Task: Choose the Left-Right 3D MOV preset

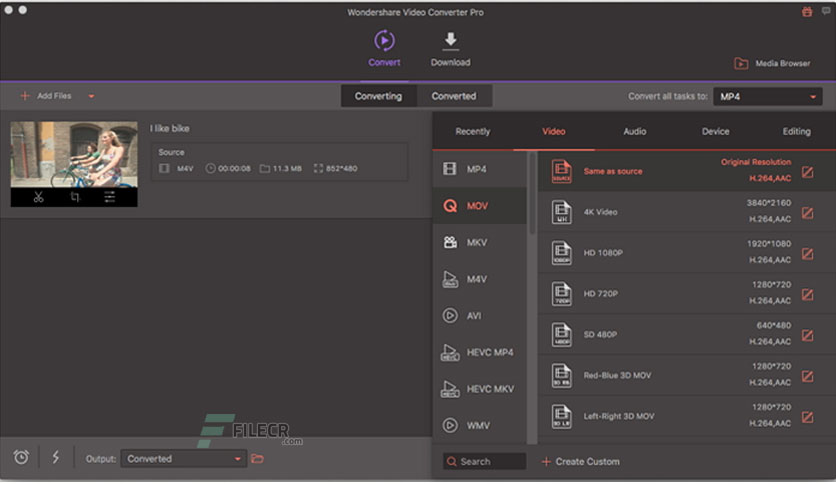Action: tap(687, 416)
